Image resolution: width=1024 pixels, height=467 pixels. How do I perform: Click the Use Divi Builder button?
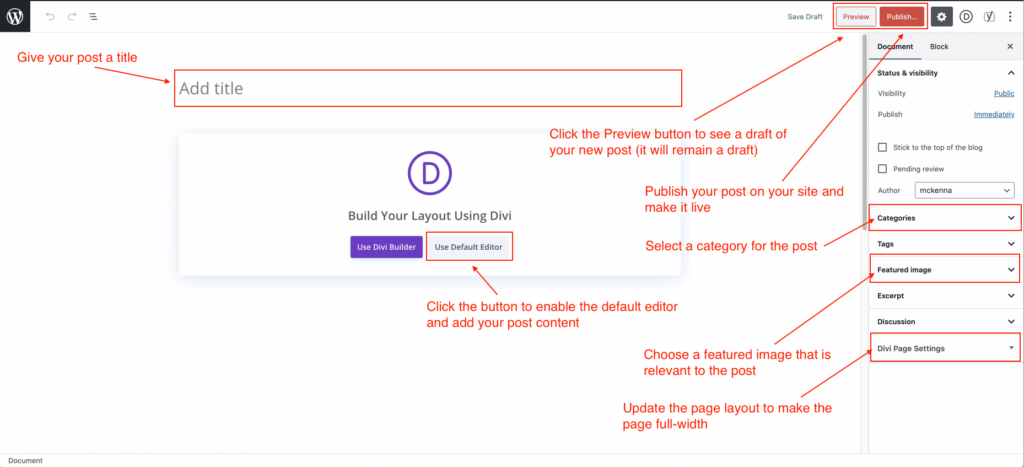[386, 247]
